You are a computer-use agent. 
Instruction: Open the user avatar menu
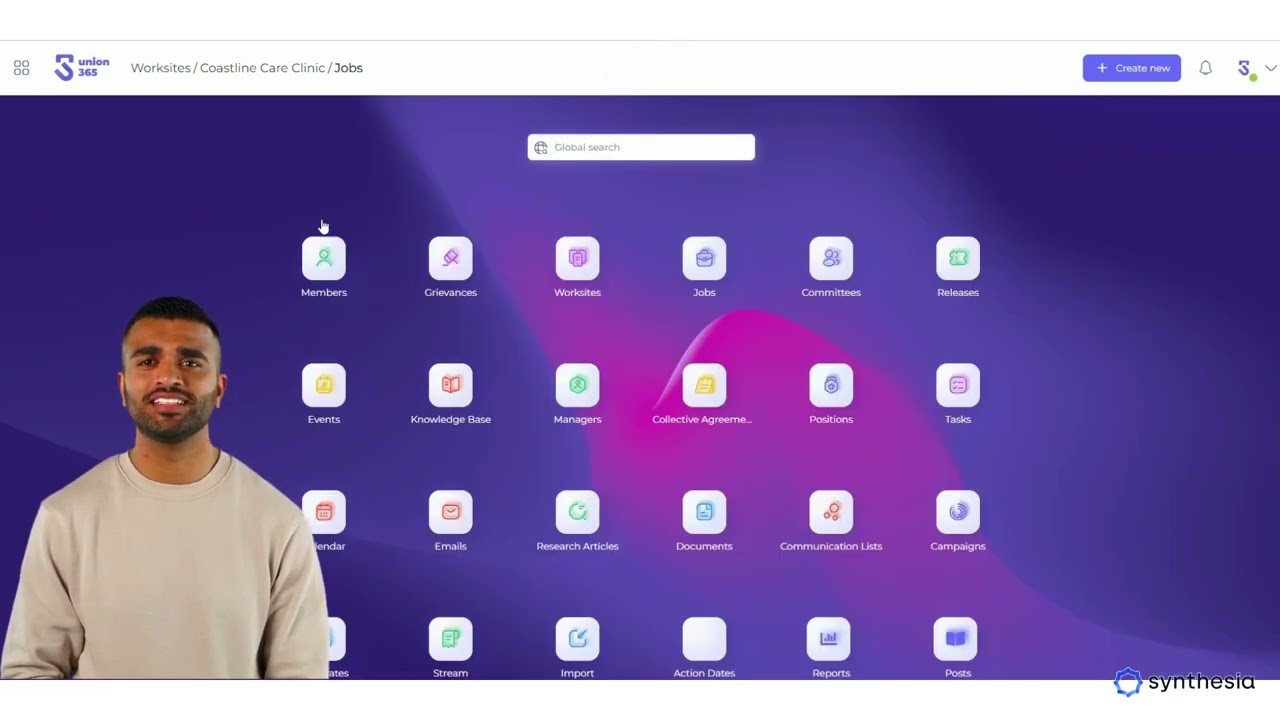(x=1246, y=68)
